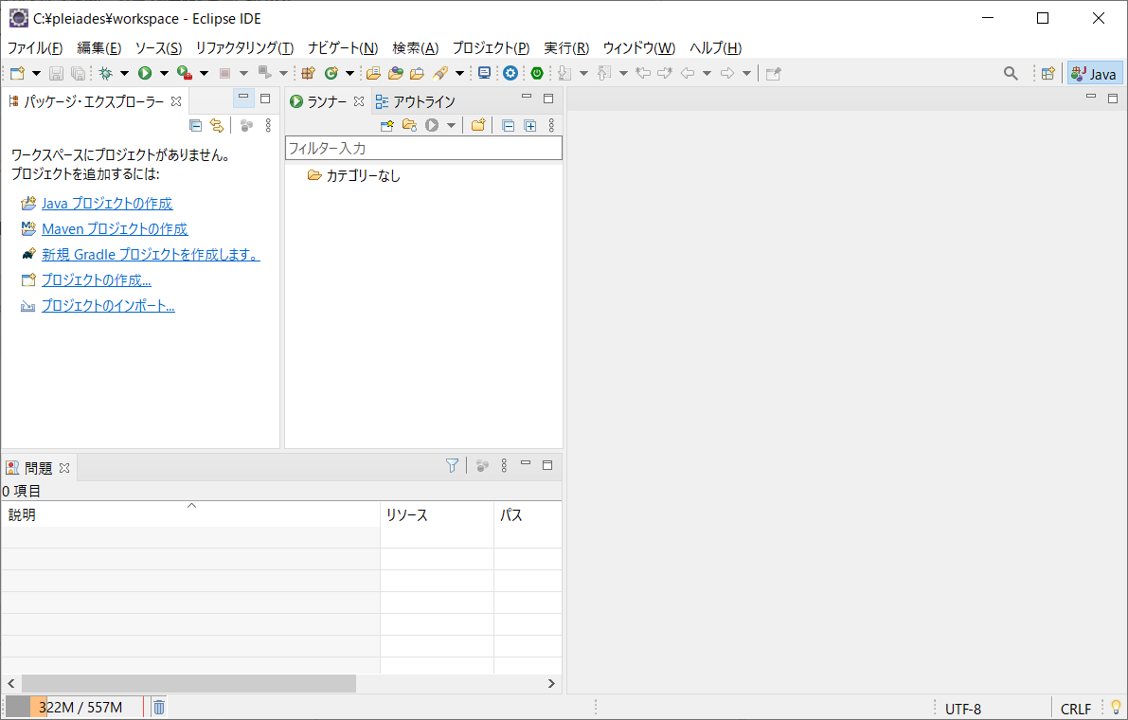Click the Search flashlight icon
The height and width of the screenshot is (720, 1128).
click(440, 73)
